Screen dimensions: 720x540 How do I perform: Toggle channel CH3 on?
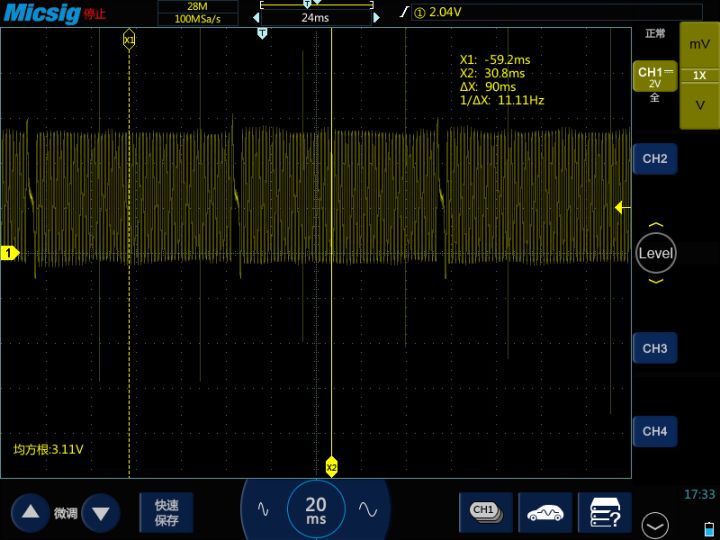coord(655,348)
